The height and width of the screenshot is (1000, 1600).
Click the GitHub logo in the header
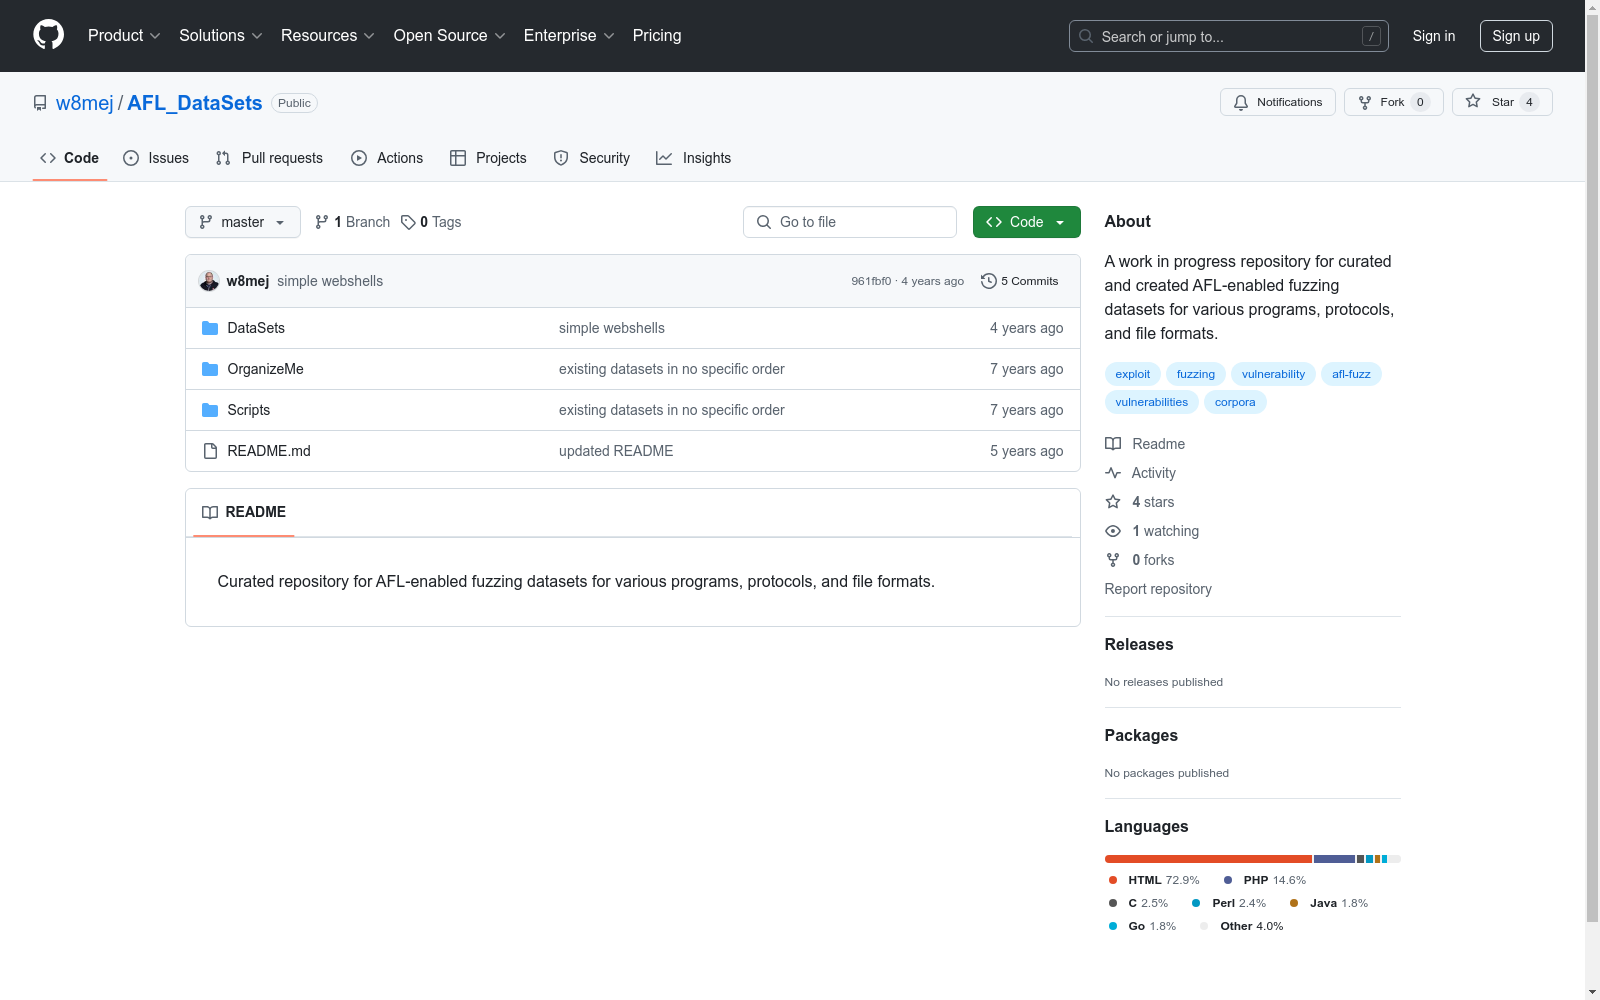point(48,35)
